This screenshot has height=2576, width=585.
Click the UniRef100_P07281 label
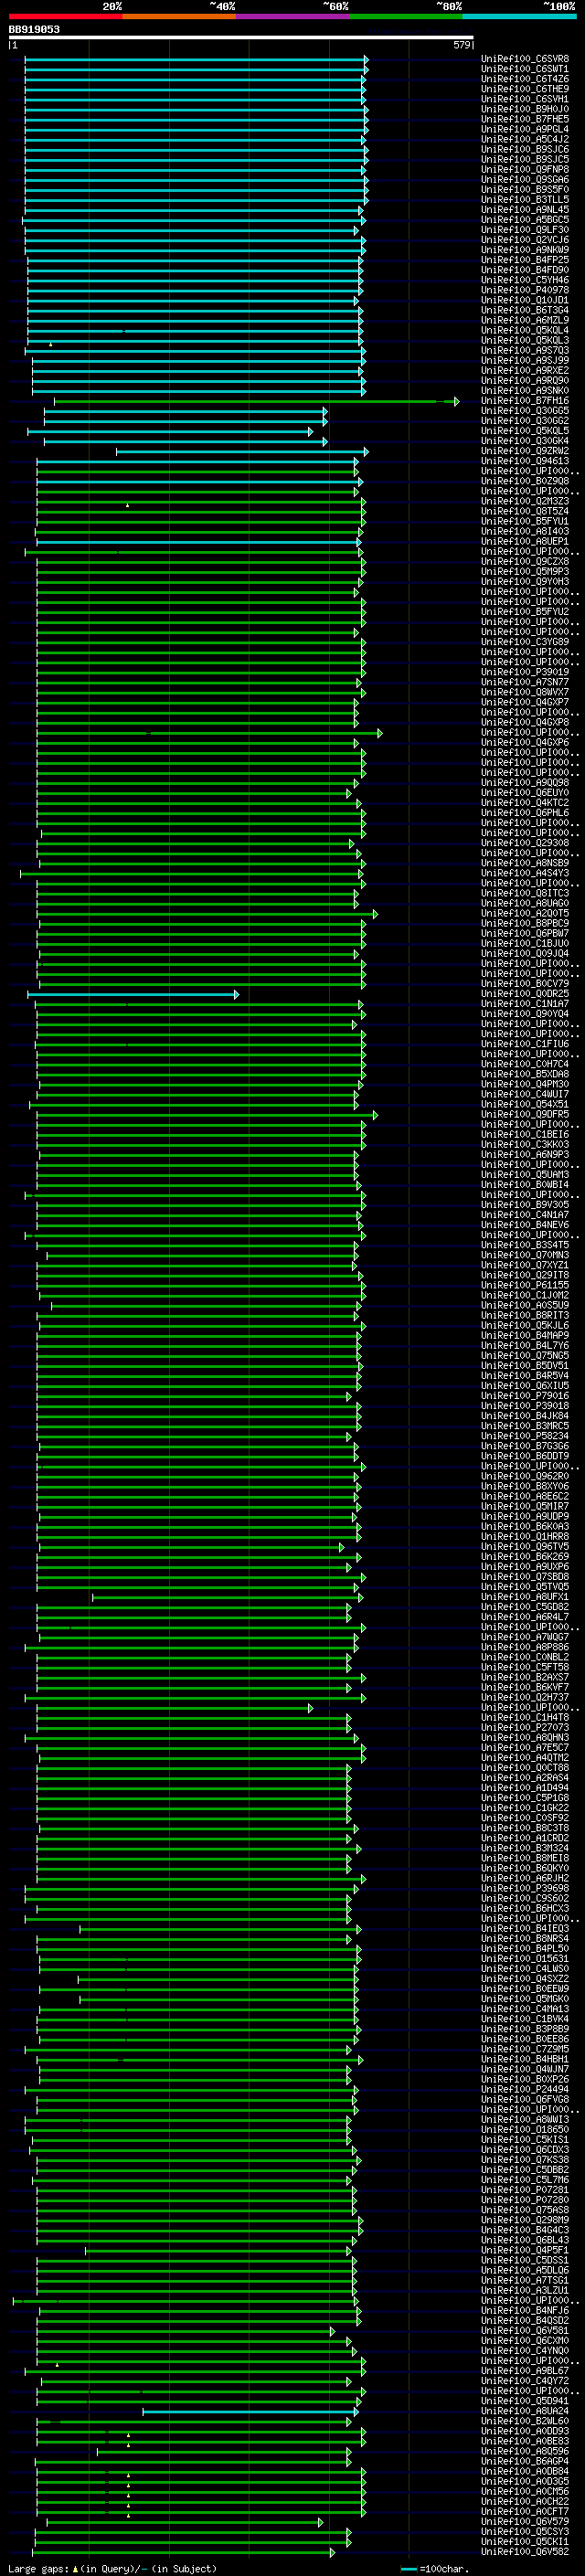[525, 2189]
